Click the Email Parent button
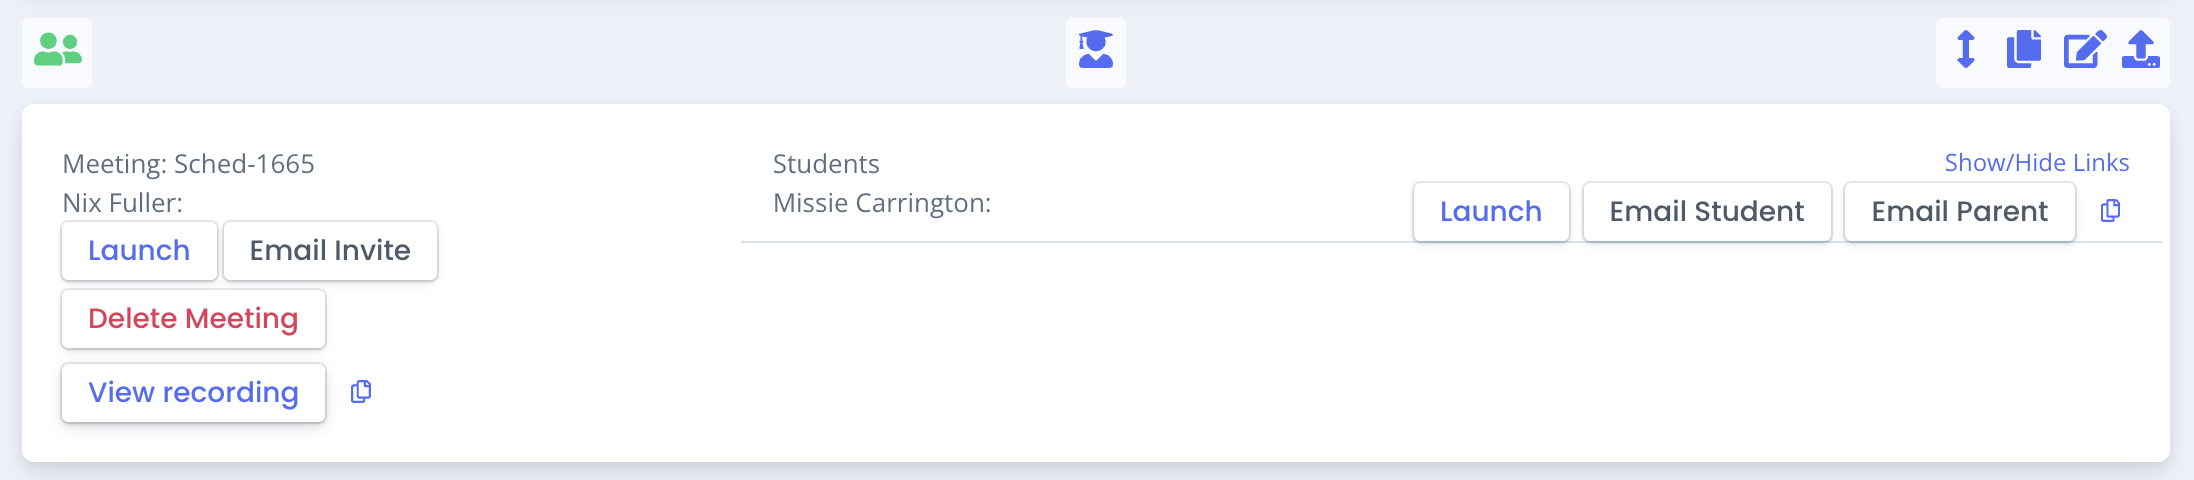Screen dimensions: 2194x480 (1959, 212)
